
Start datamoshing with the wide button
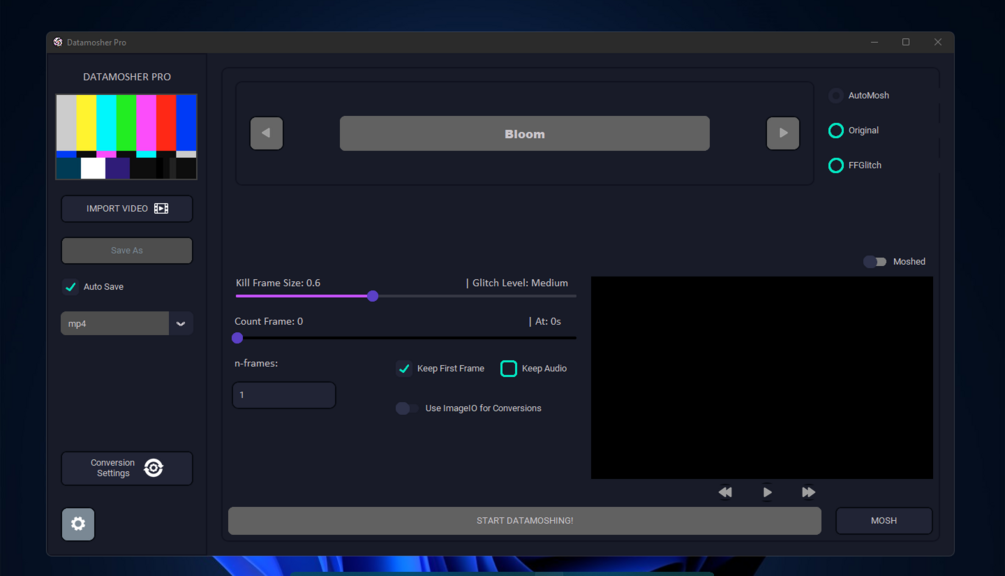(524, 521)
